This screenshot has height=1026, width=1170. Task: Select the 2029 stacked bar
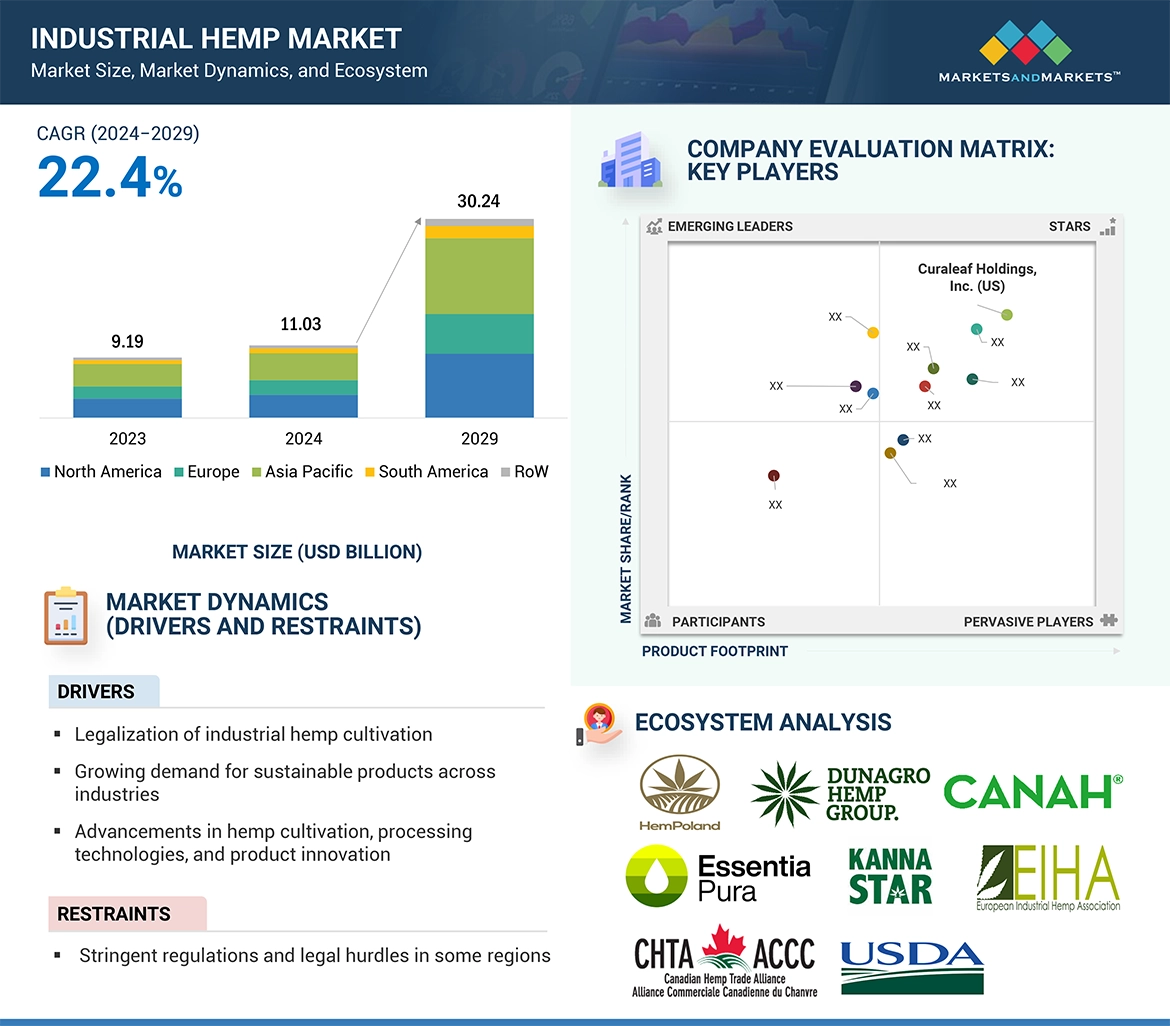click(479, 318)
